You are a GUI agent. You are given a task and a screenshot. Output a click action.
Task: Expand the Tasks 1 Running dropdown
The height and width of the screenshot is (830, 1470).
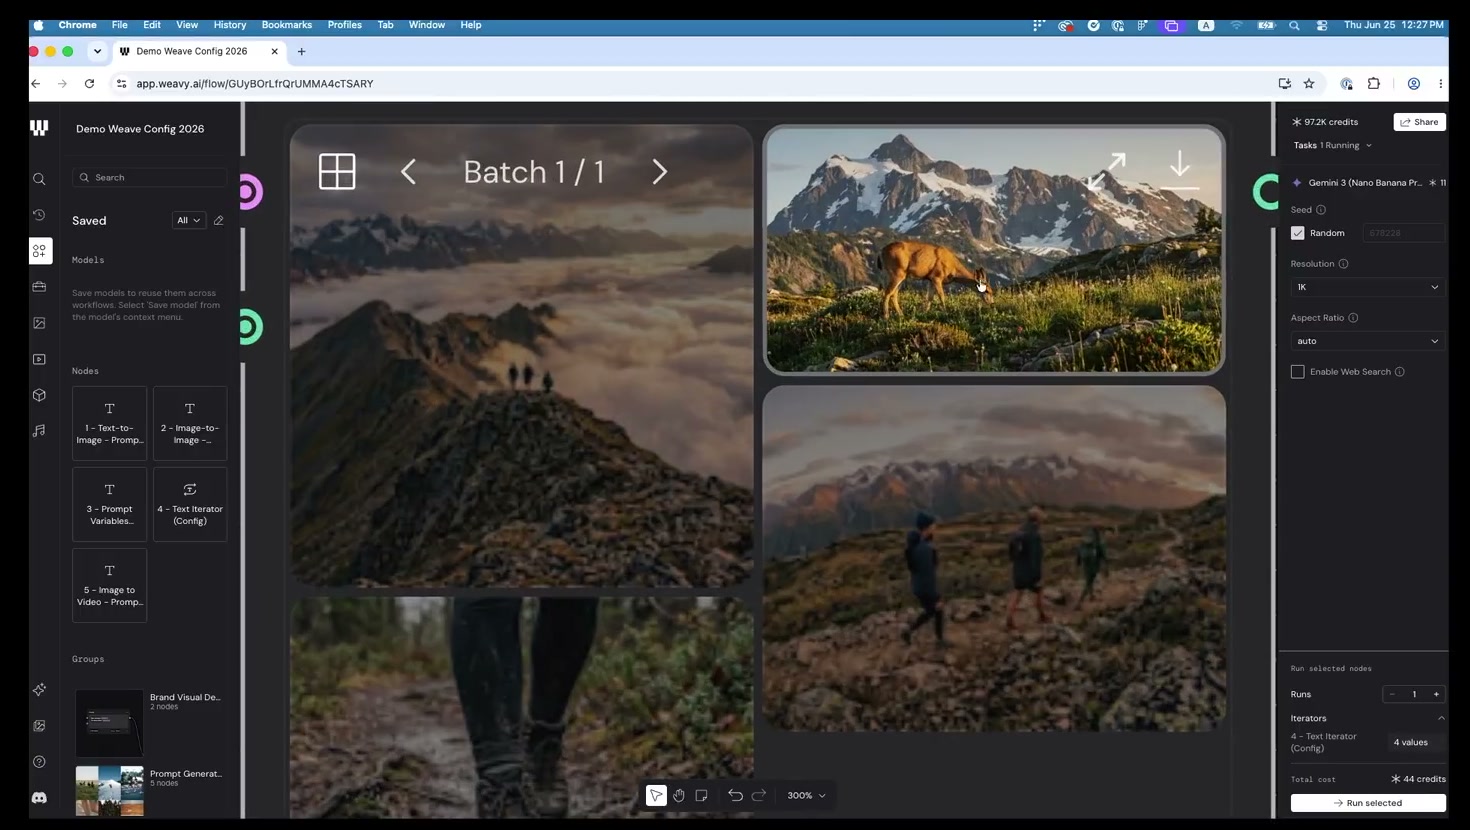(1333, 145)
